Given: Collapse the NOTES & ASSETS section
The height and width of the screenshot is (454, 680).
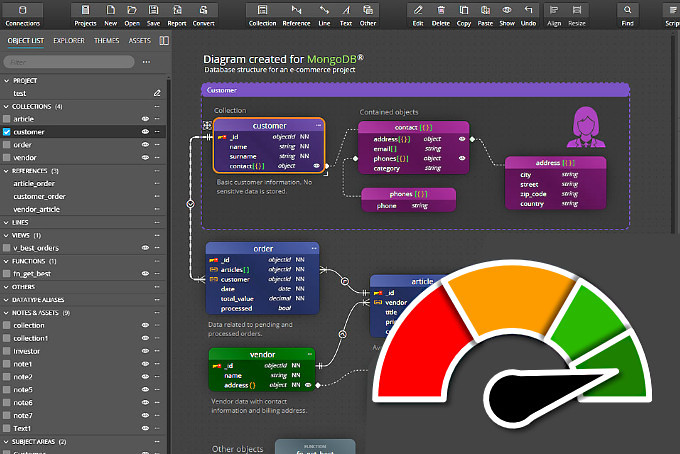Looking at the screenshot, I should [6, 313].
